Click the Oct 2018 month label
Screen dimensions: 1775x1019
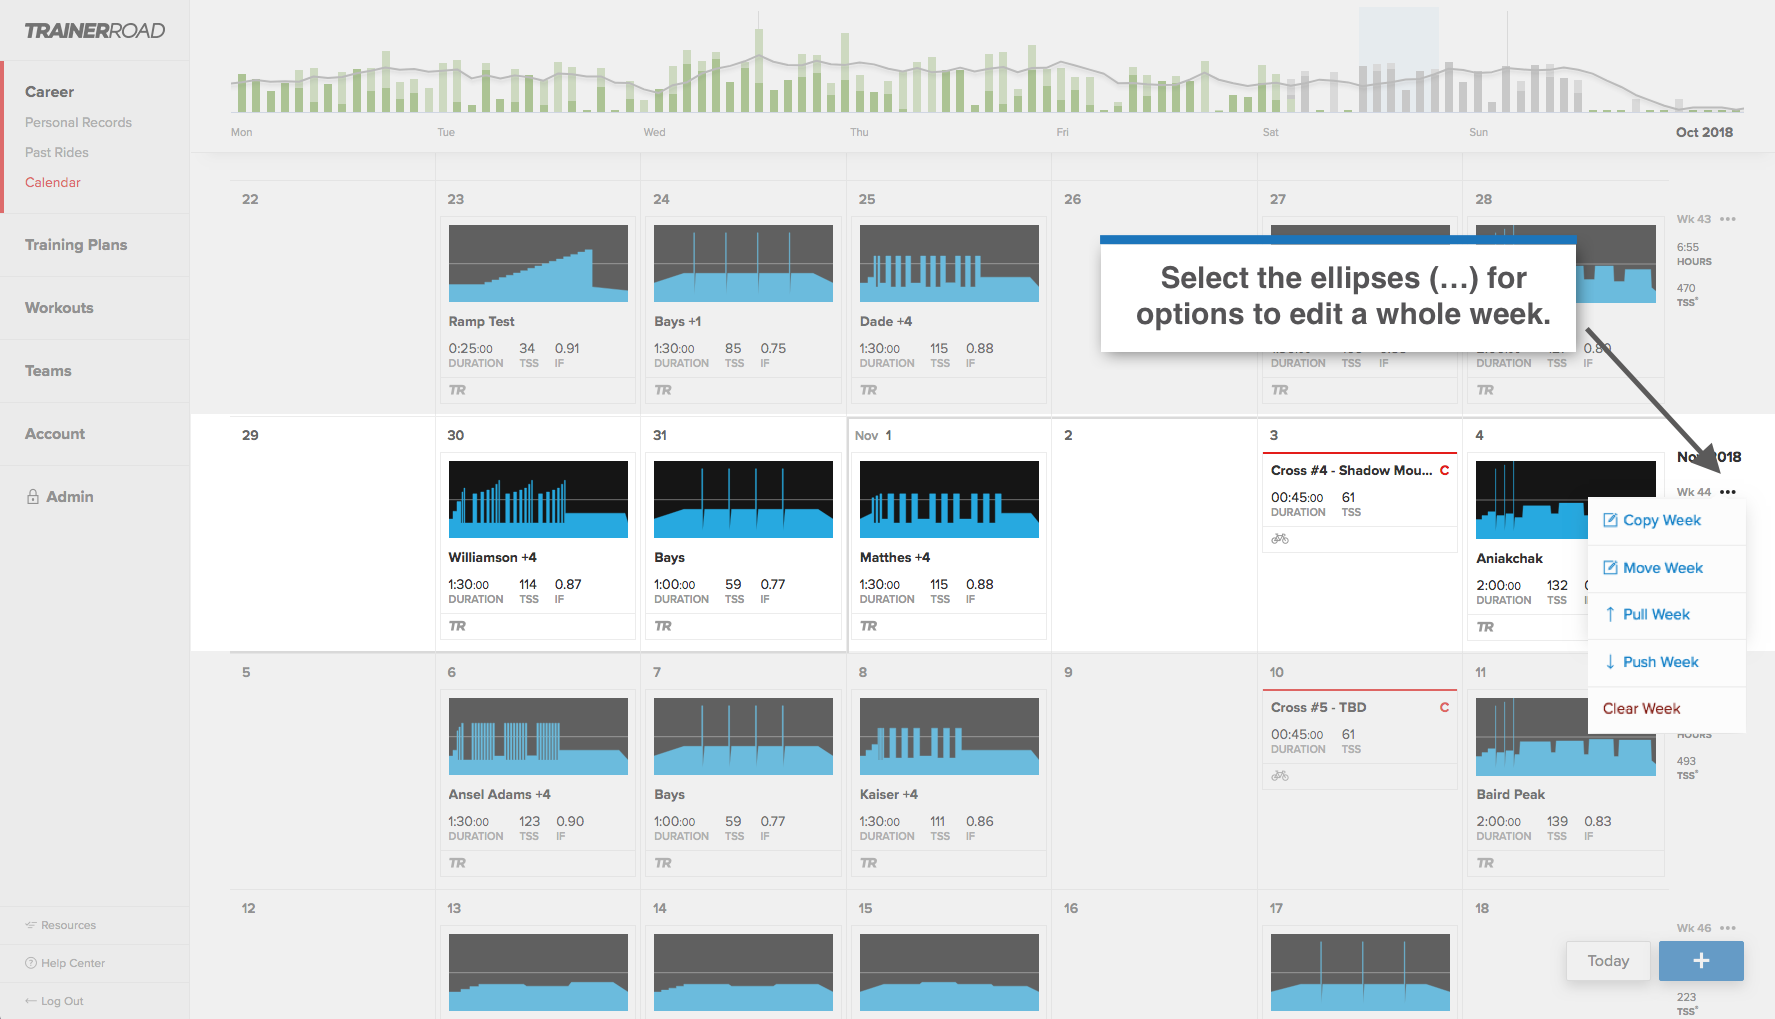coord(1704,132)
